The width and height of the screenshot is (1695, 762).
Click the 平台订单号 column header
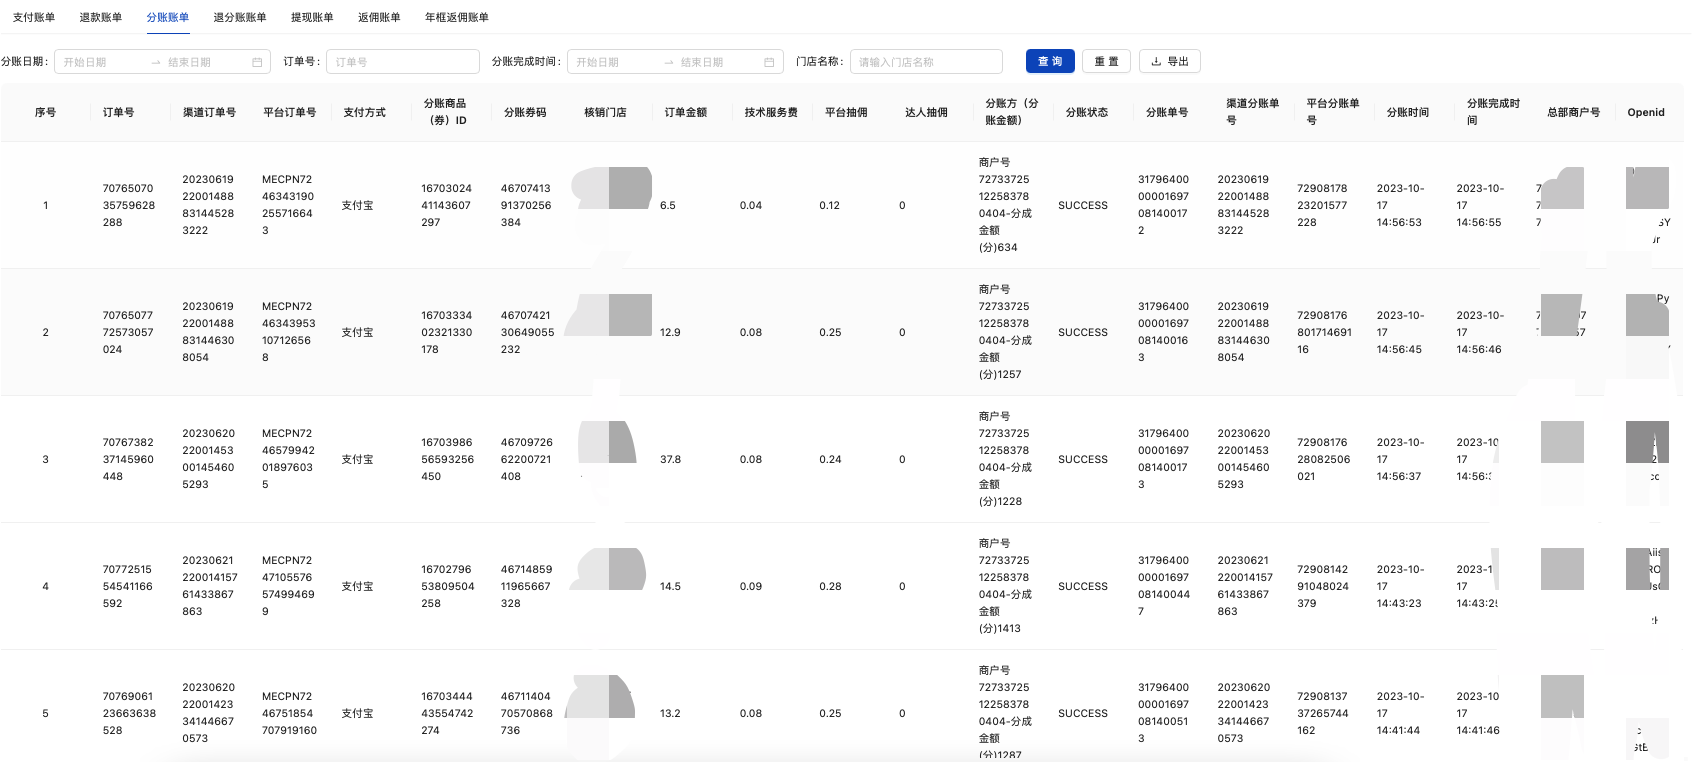[289, 112]
